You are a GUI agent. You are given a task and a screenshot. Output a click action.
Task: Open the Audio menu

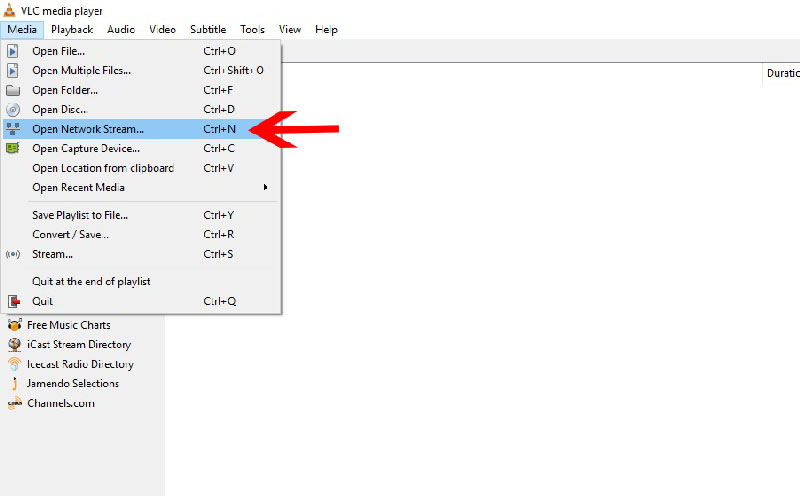coord(121,30)
